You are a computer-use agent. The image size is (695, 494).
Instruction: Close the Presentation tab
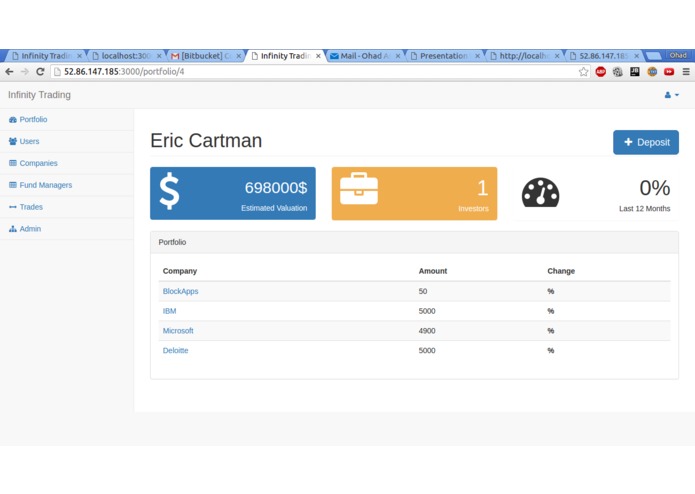click(477, 56)
